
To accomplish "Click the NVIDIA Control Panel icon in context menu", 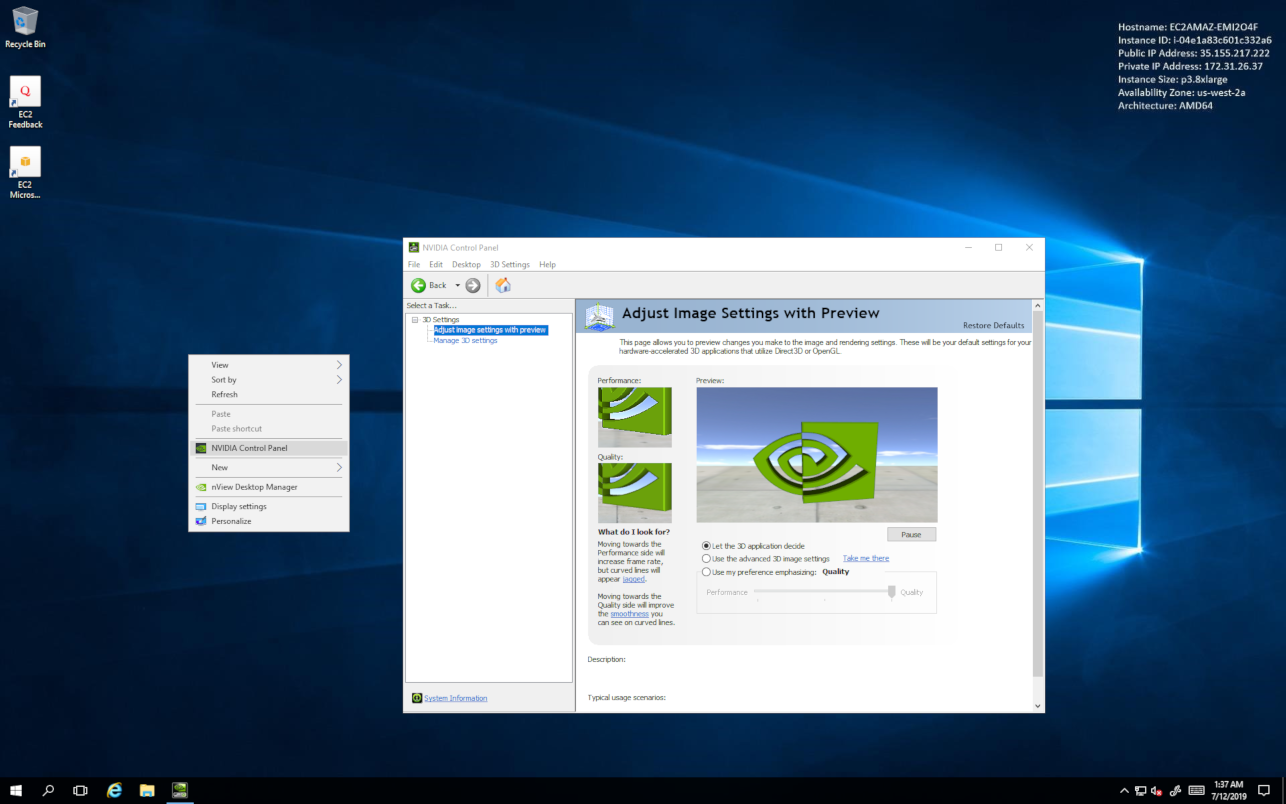I will tap(200, 448).
